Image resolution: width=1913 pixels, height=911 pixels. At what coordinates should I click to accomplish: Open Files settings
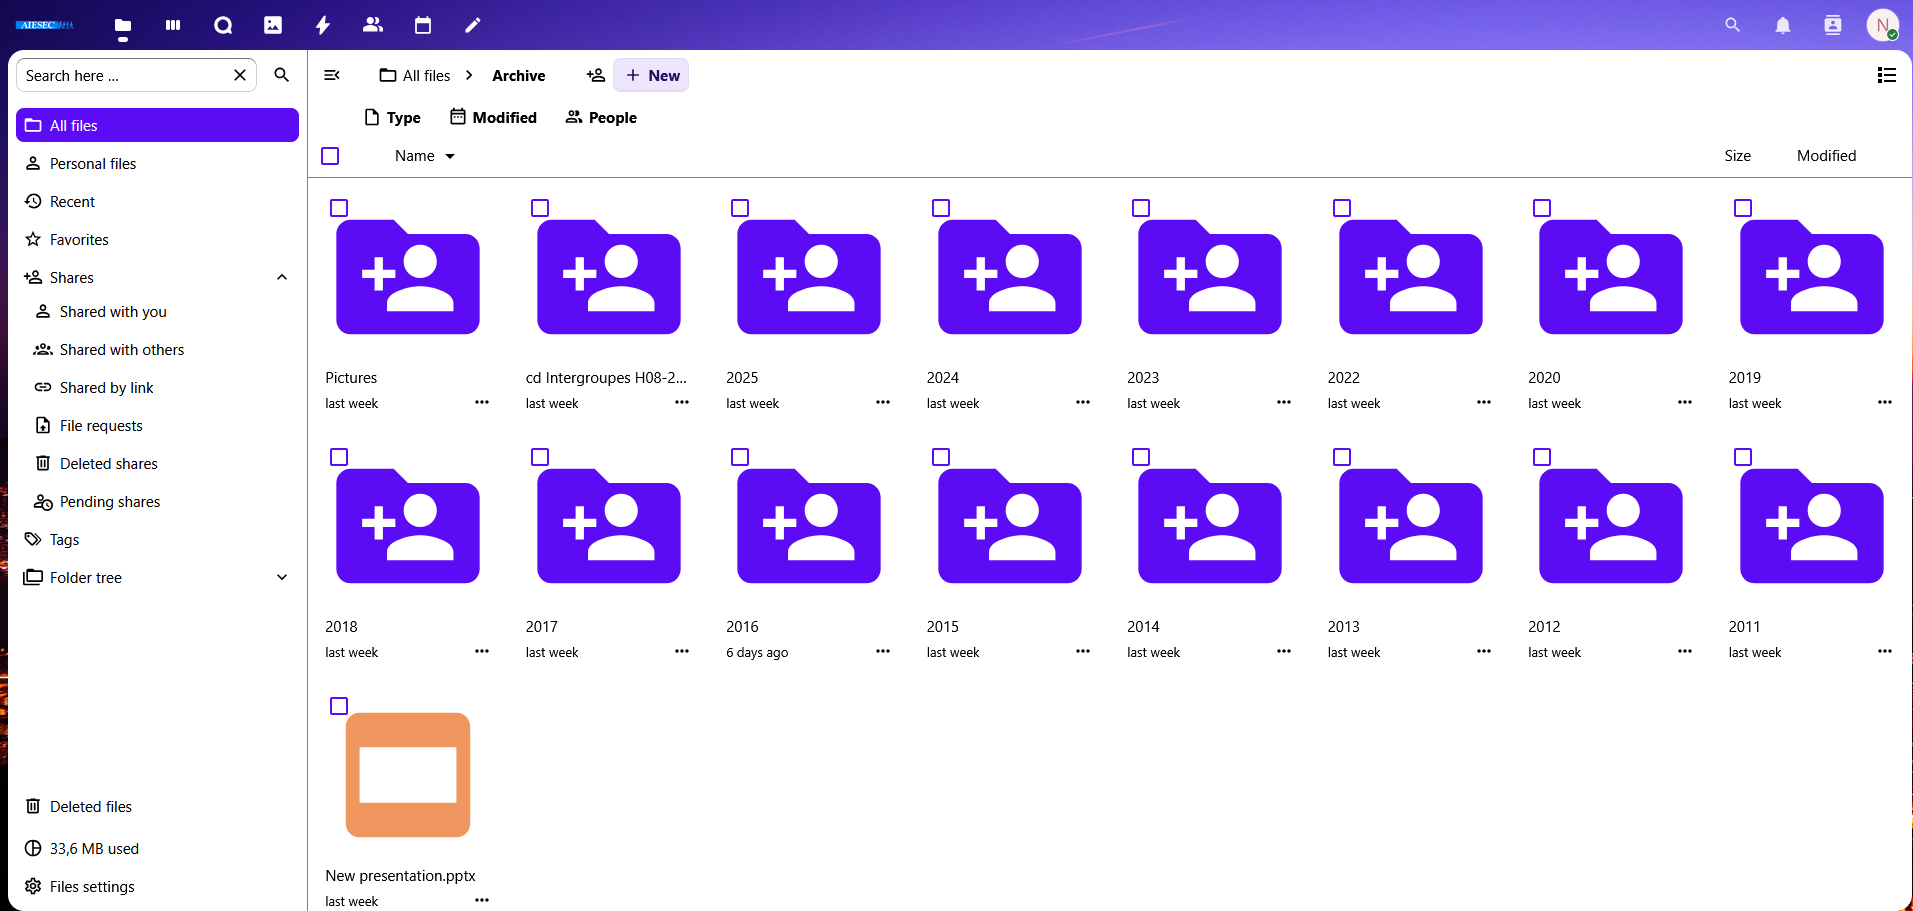coord(91,887)
